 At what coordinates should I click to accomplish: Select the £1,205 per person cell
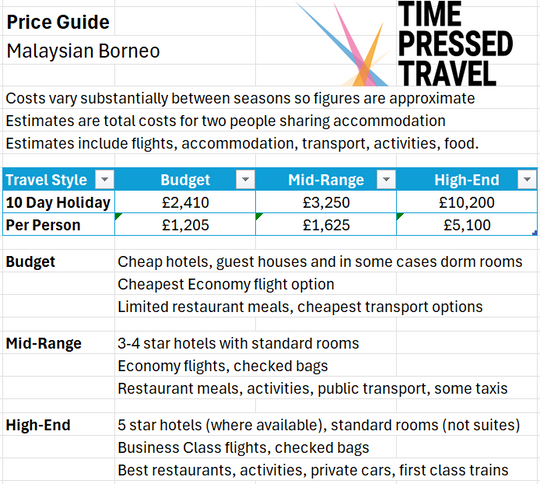click(185, 225)
